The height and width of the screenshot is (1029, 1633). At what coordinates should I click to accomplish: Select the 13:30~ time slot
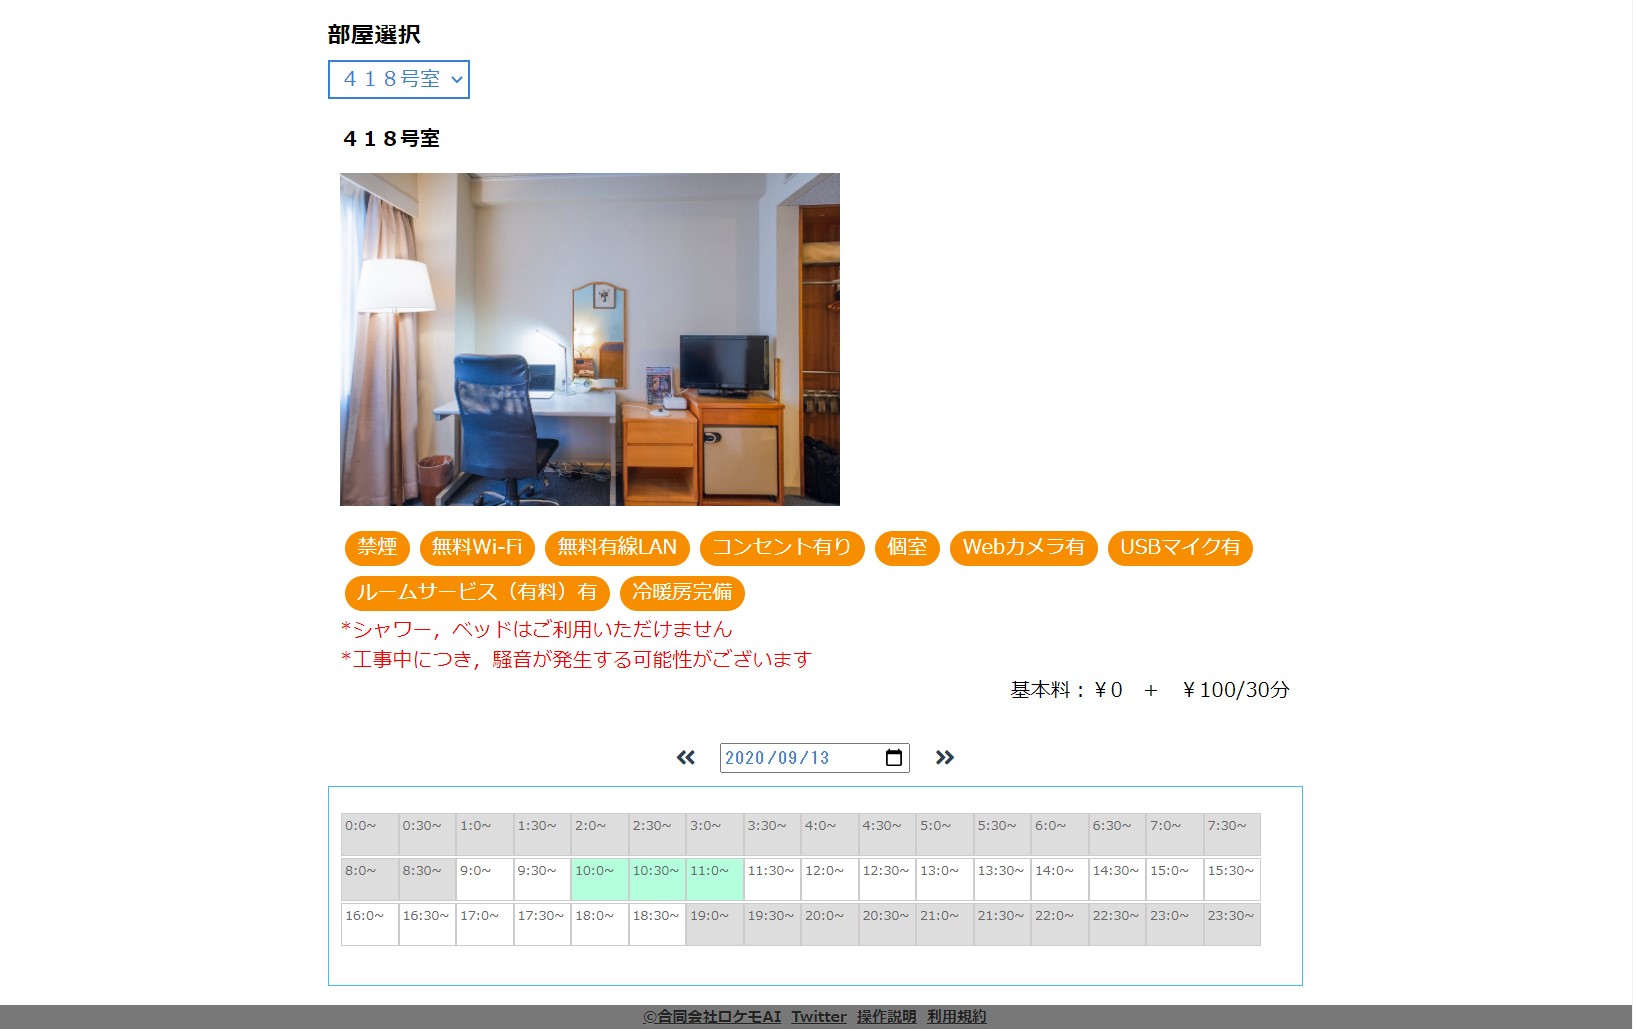[1002, 880]
